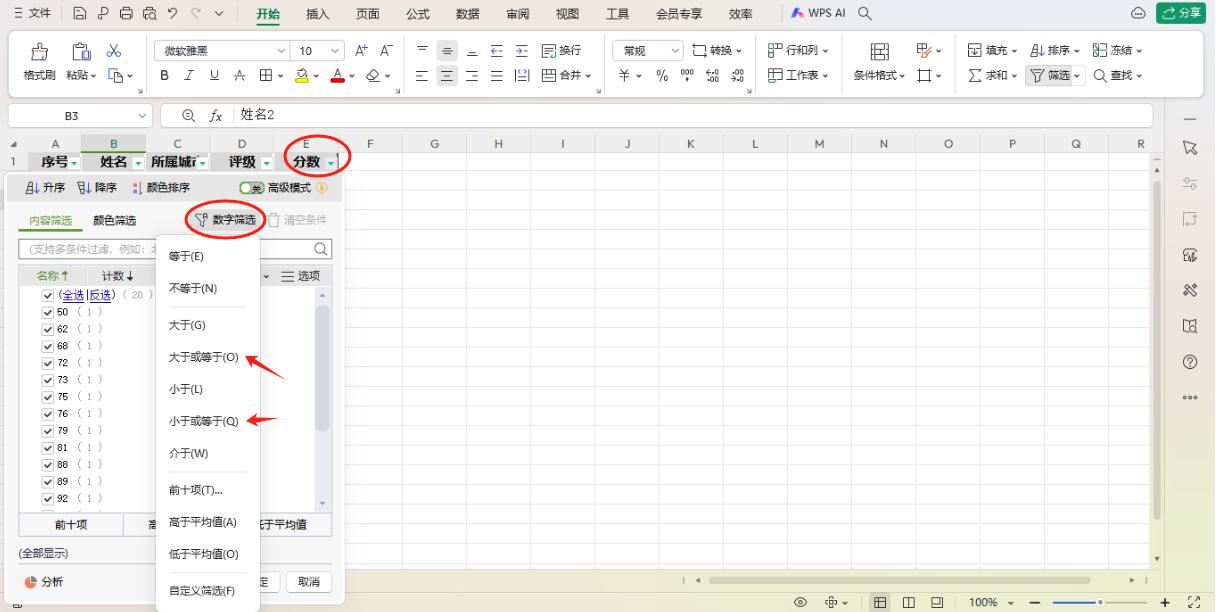1216x612 pixels.
Task: Toggle the Advanced Mode (高级模式) switch
Action: tap(251, 187)
